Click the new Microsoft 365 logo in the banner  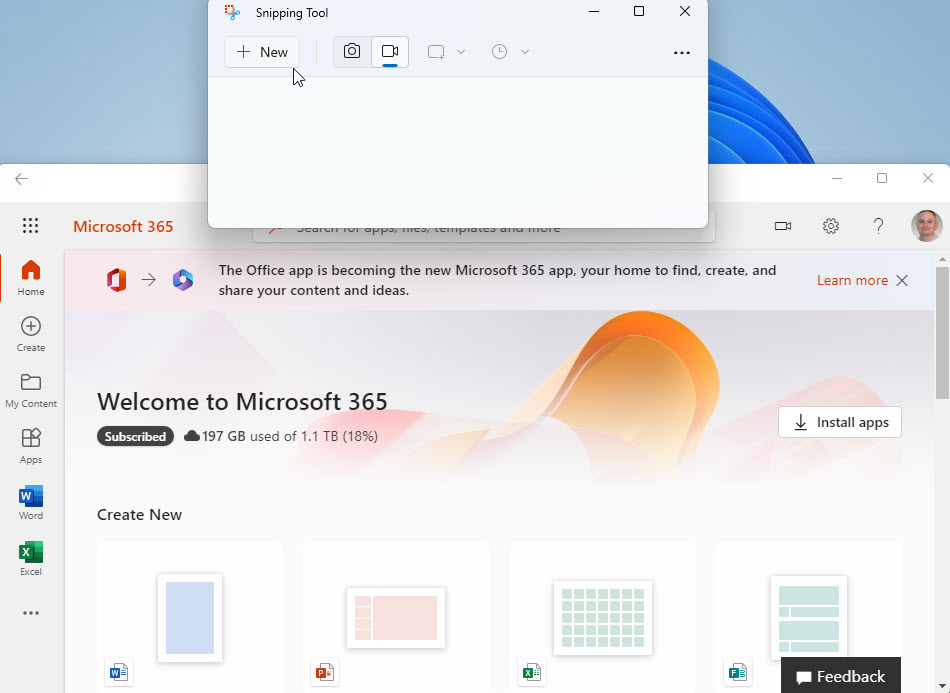point(182,280)
